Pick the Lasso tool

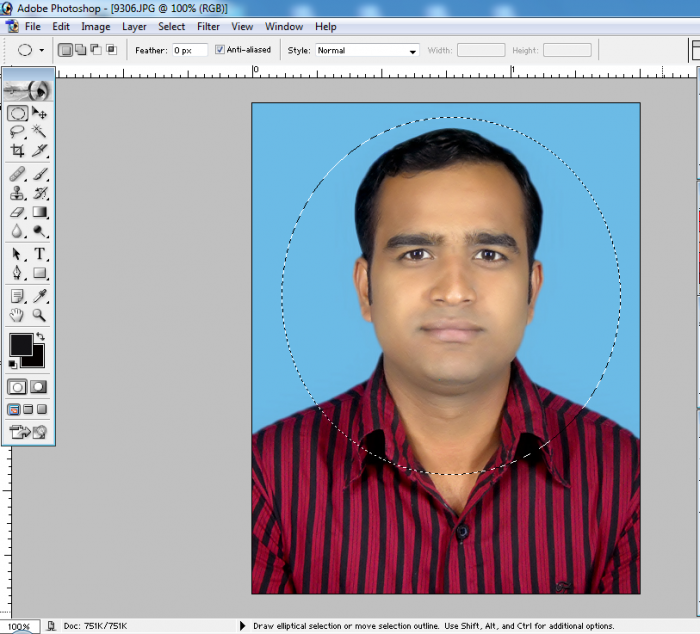click(17, 131)
